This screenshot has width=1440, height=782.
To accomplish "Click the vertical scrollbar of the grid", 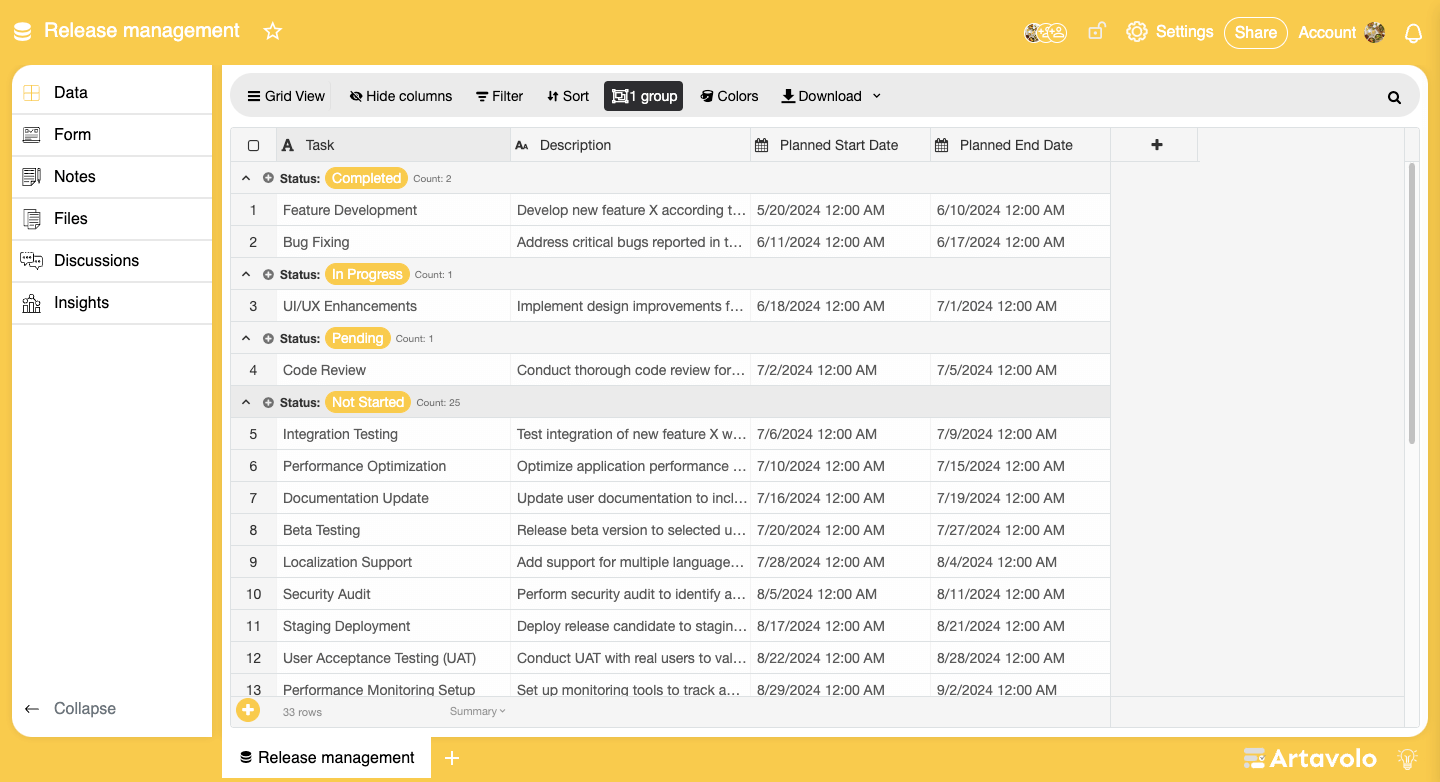I will tap(1412, 303).
